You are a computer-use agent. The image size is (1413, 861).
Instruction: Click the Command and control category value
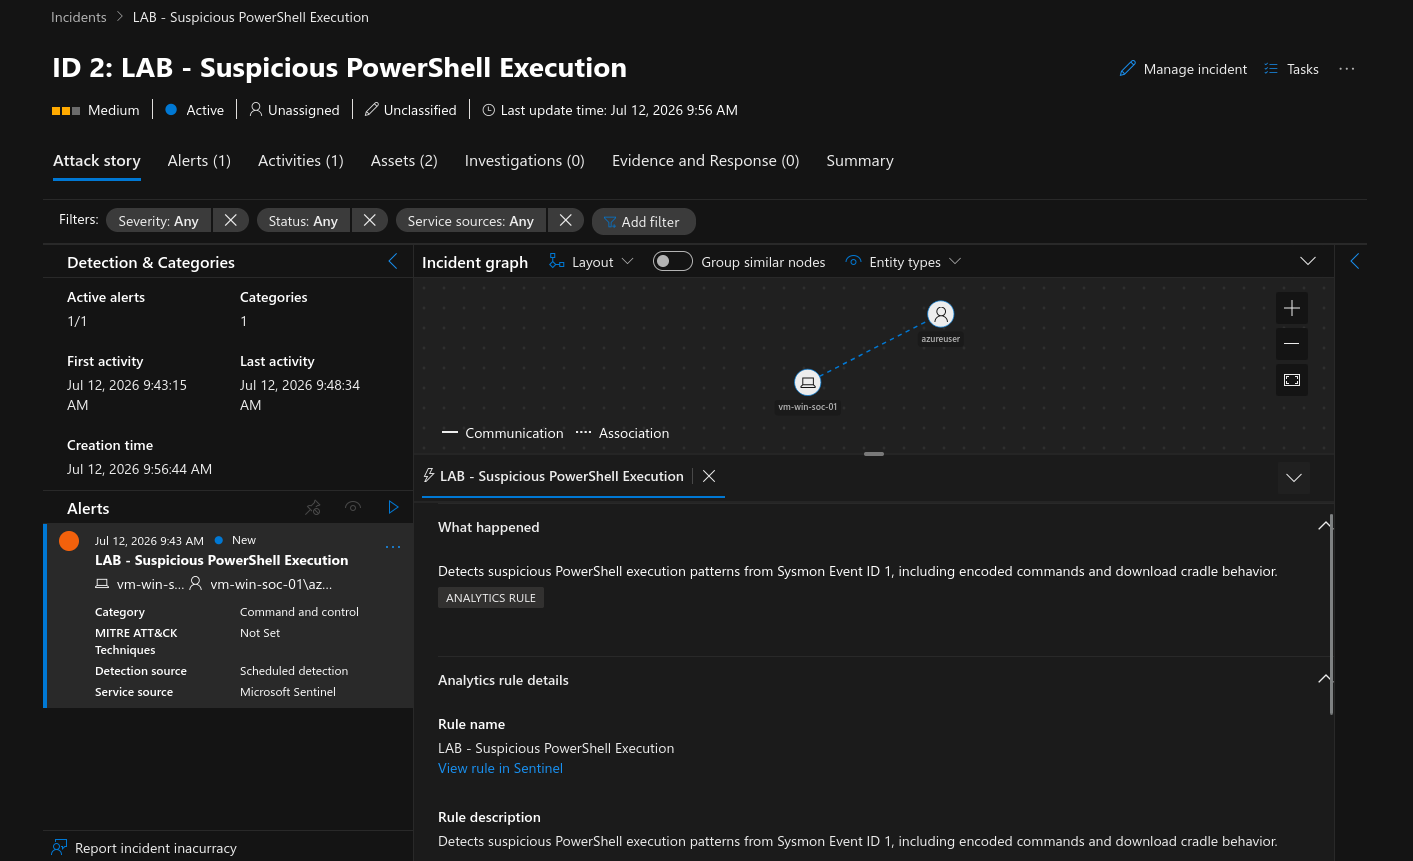point(299,612)
